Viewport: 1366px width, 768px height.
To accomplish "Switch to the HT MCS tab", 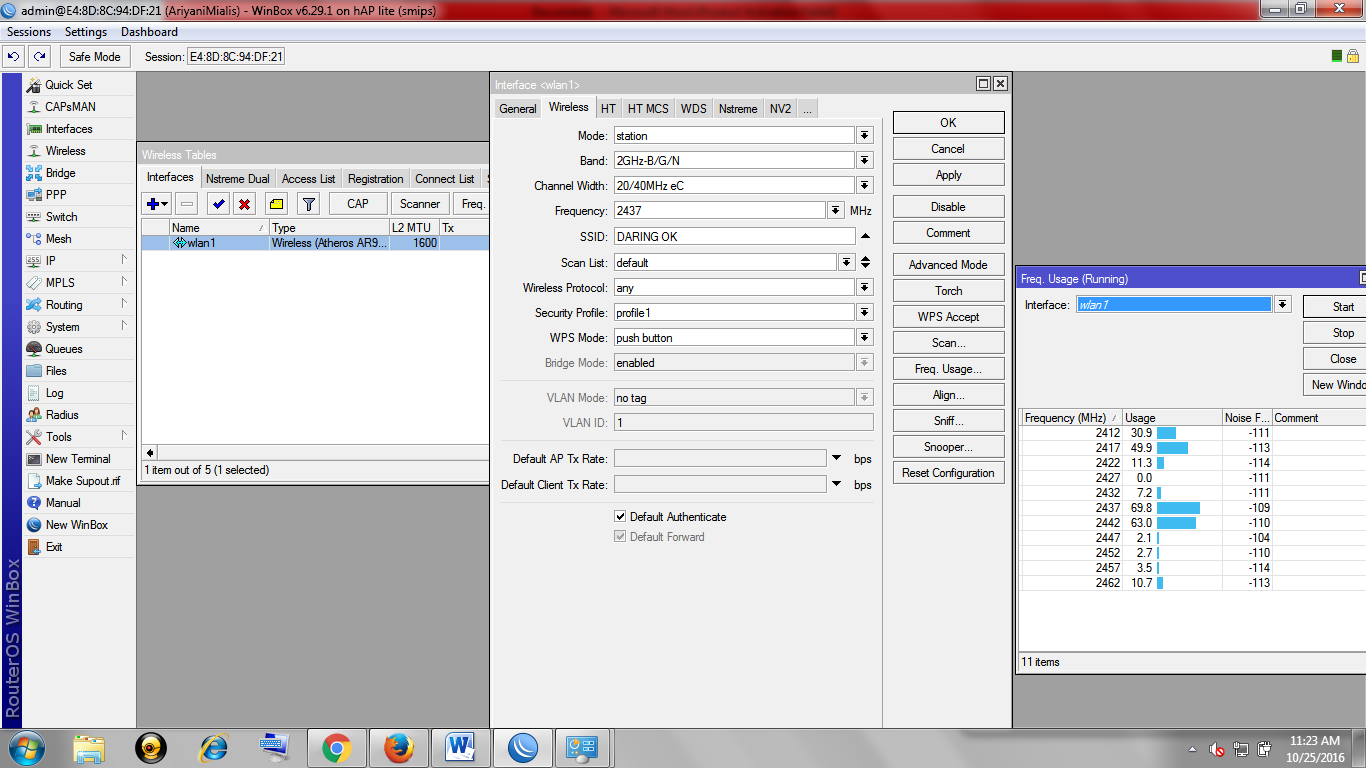I will (648, 108).
